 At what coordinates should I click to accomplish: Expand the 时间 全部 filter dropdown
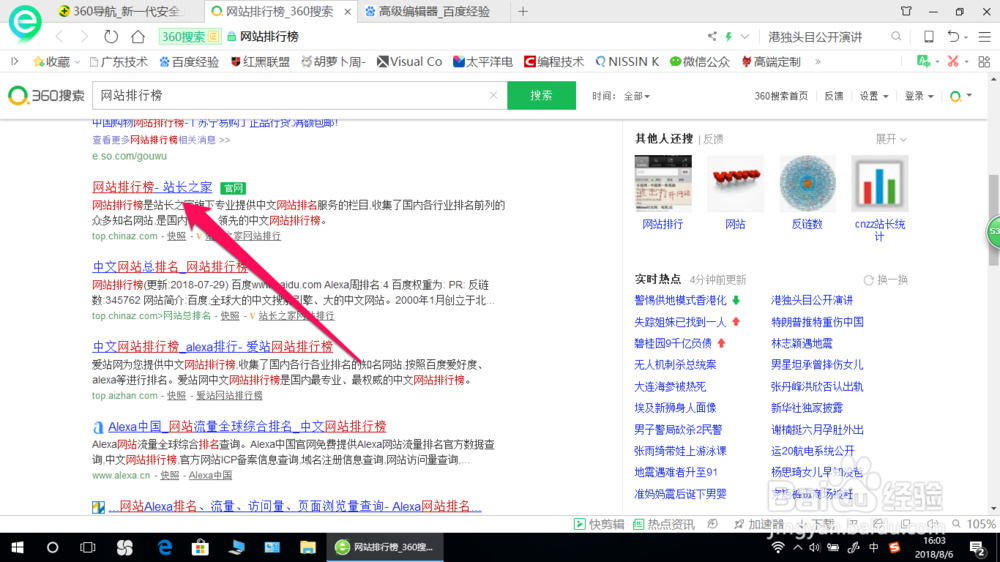point(636,96)
